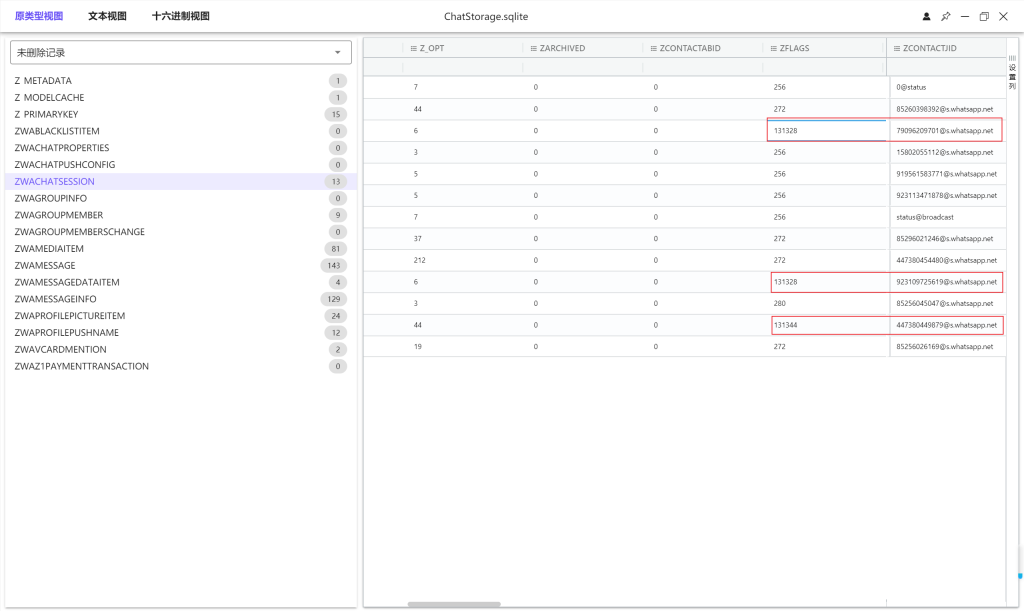Click the ZCONTACTJID column menu icon
The height and width of the screenshot is (611, 1024).
(x=896, y=48)
